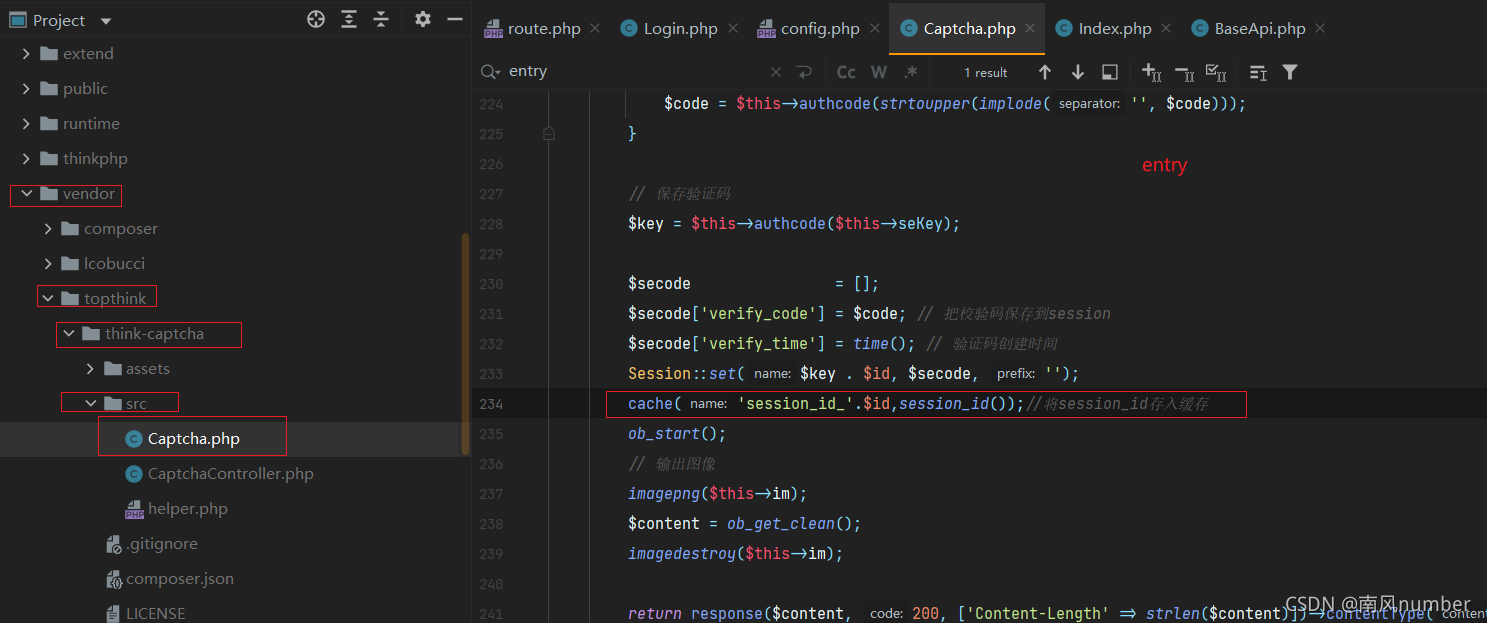Expand the extend folder
Viewport: 1487px width, 623px height.
27,54
